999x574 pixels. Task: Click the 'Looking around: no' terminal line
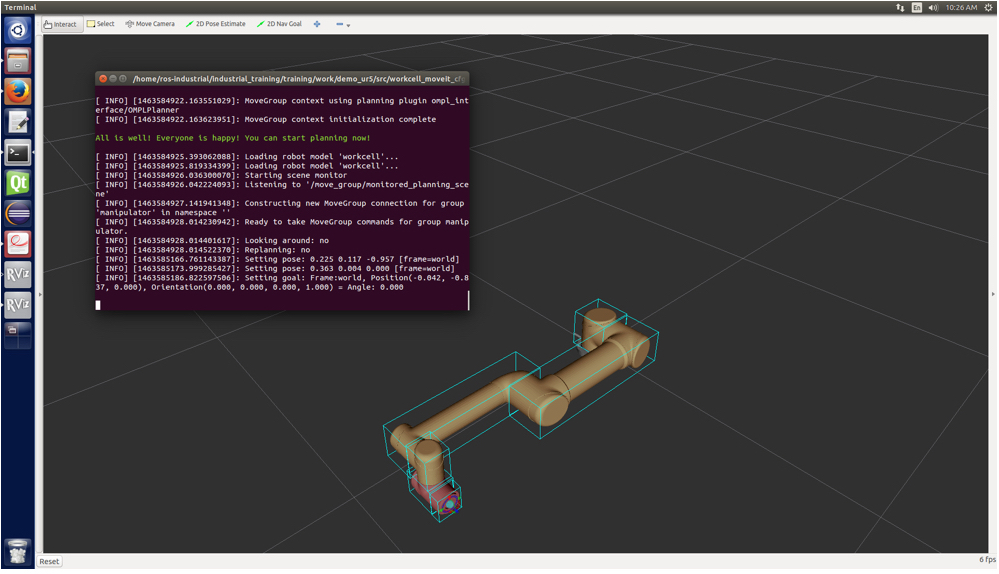pyautogui.click(x=212, y=240)
